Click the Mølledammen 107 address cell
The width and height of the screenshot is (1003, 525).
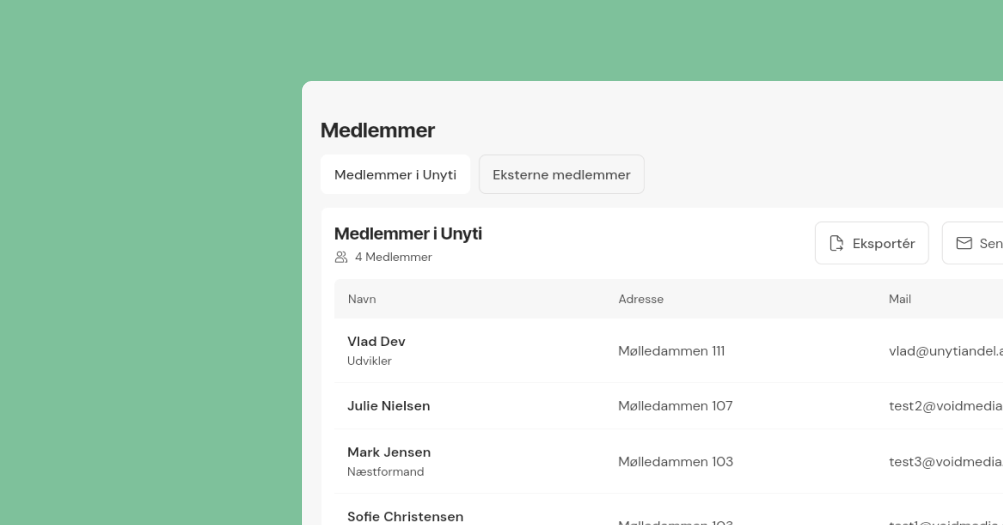coord(675,406)
